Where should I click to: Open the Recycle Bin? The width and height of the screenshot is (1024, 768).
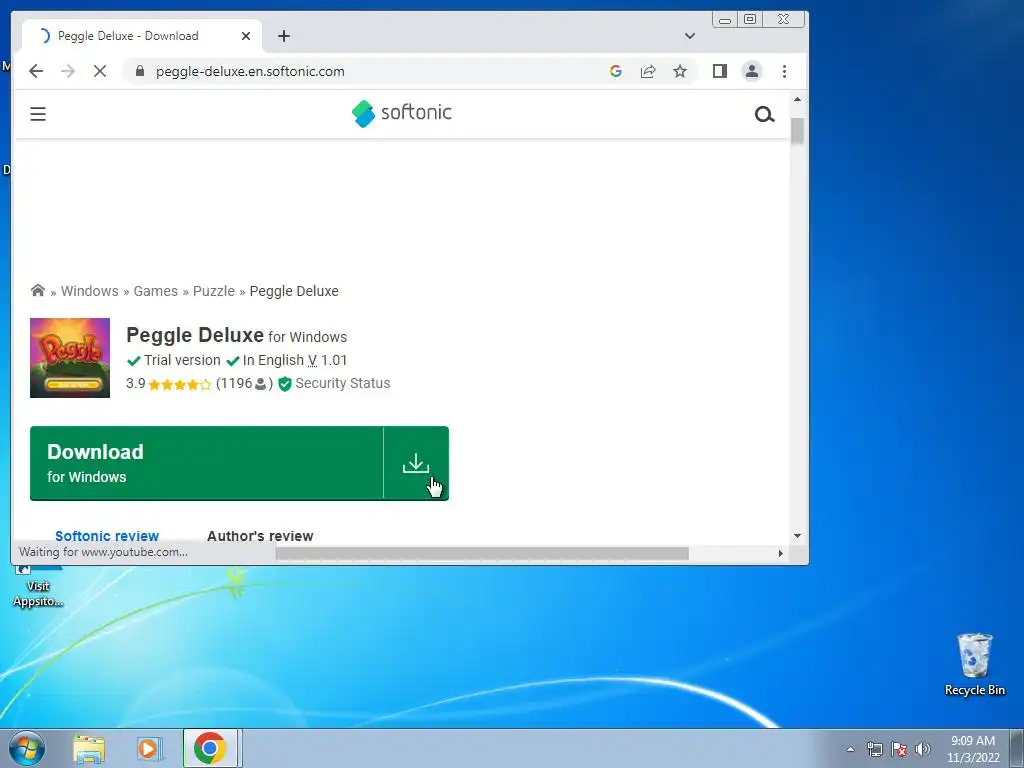974,664
